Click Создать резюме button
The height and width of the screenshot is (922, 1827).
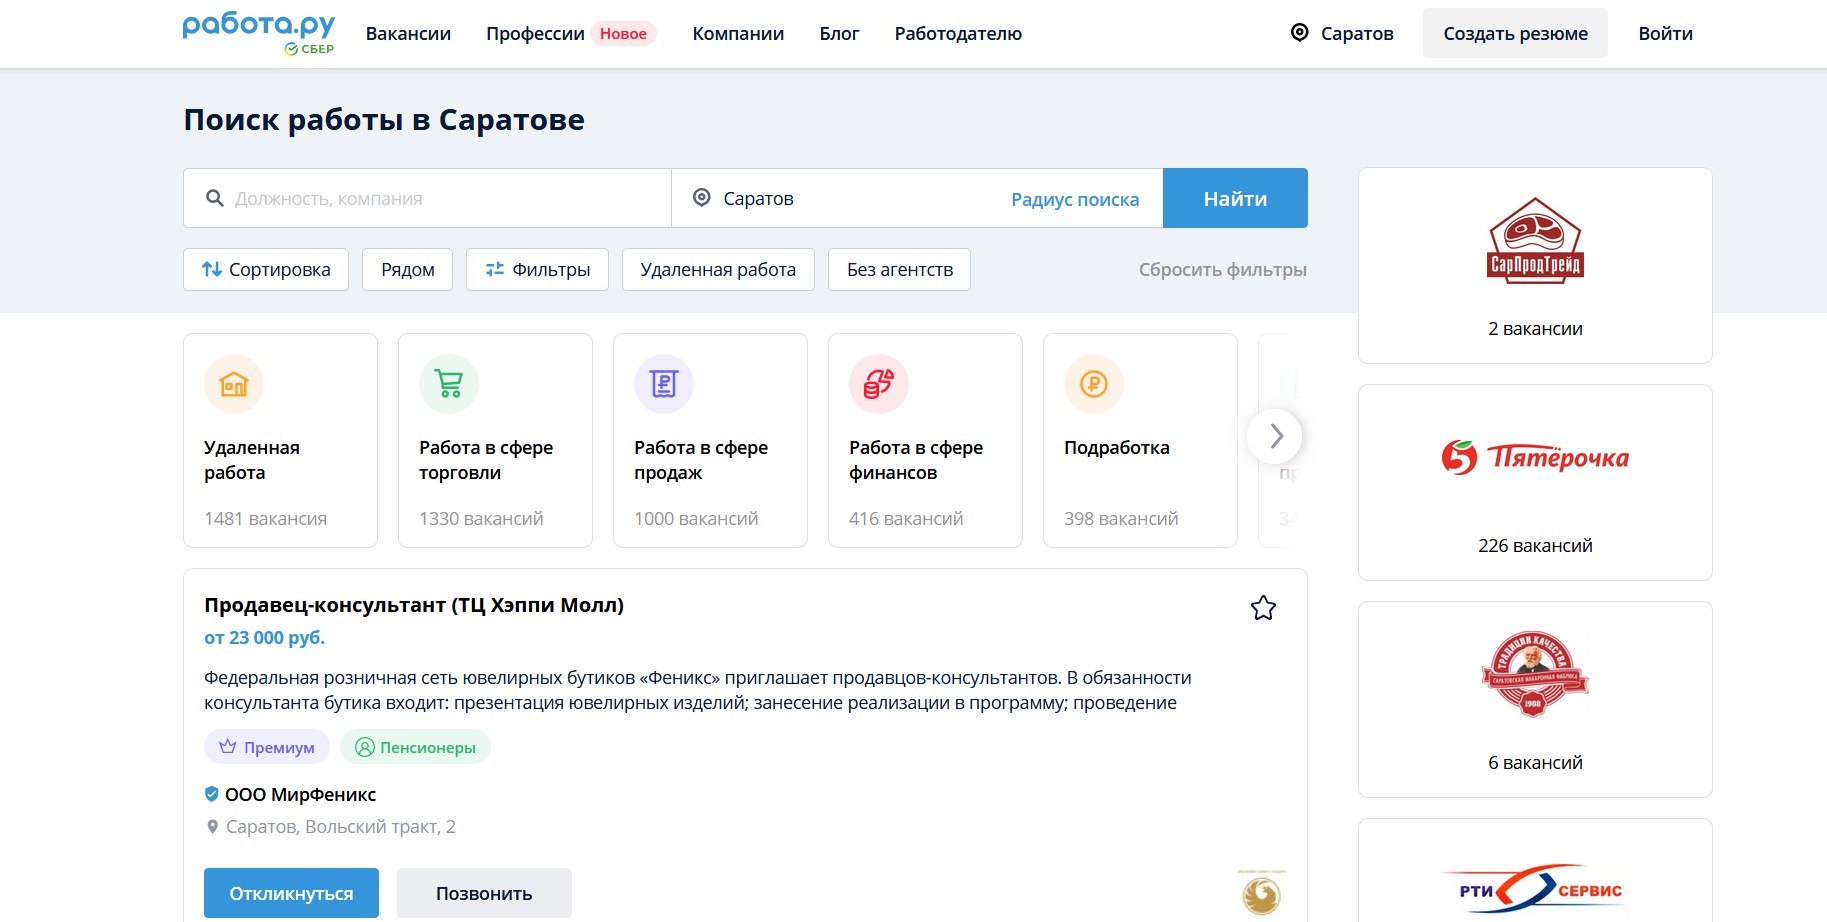tap(1515, 33)
